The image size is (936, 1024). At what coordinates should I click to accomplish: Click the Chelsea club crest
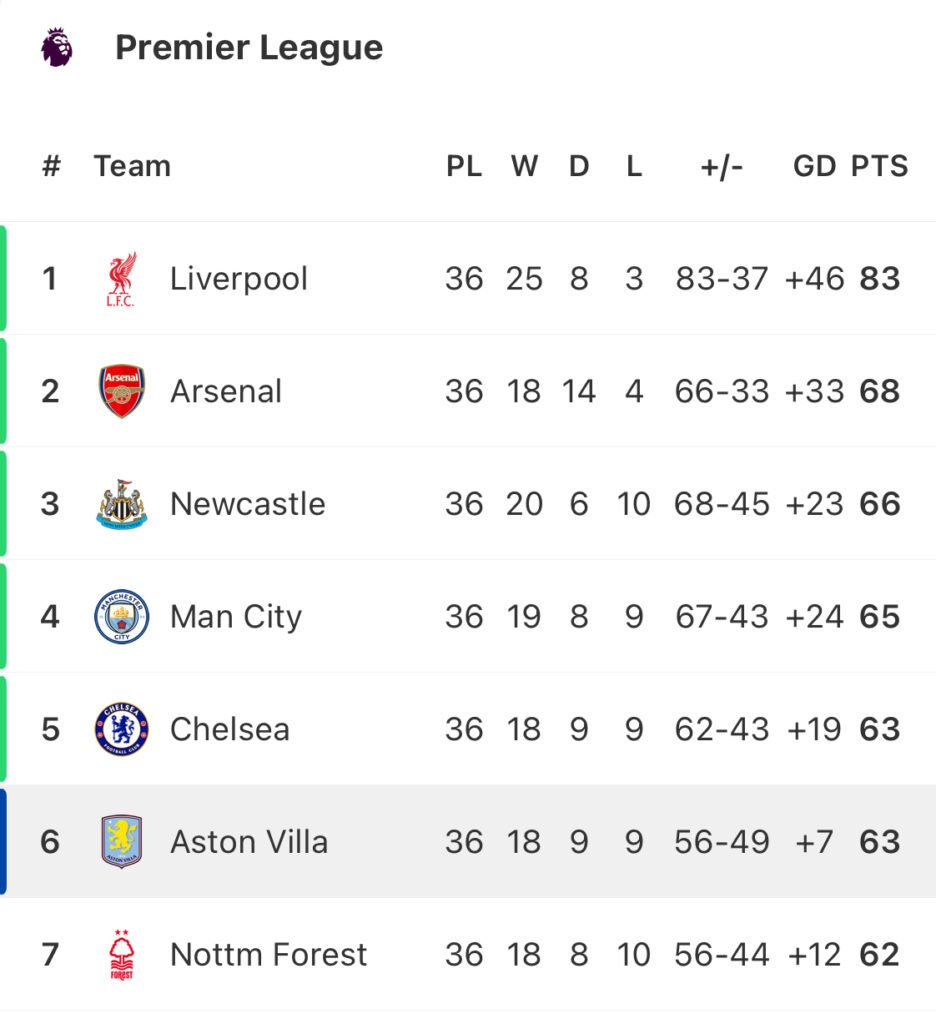[121, 729]
